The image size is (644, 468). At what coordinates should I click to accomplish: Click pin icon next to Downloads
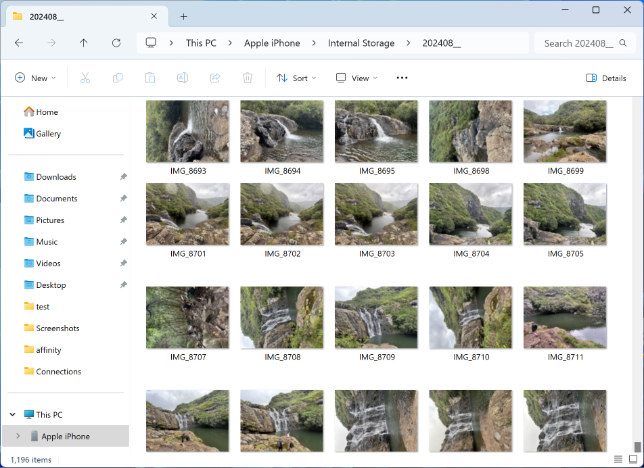pyautogui.click(x=123, y=177)
